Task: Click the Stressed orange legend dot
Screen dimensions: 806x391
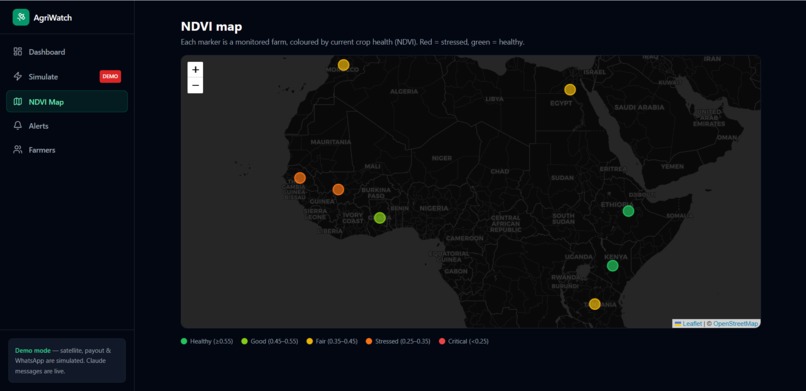Action: (369, 341)
